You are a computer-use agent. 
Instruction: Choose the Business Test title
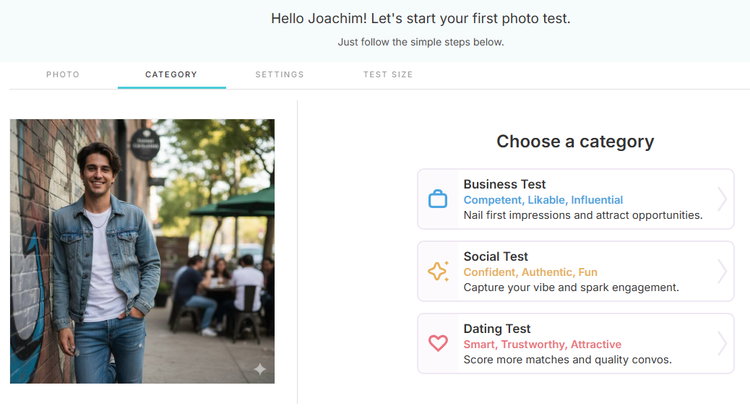click(504, 185)
